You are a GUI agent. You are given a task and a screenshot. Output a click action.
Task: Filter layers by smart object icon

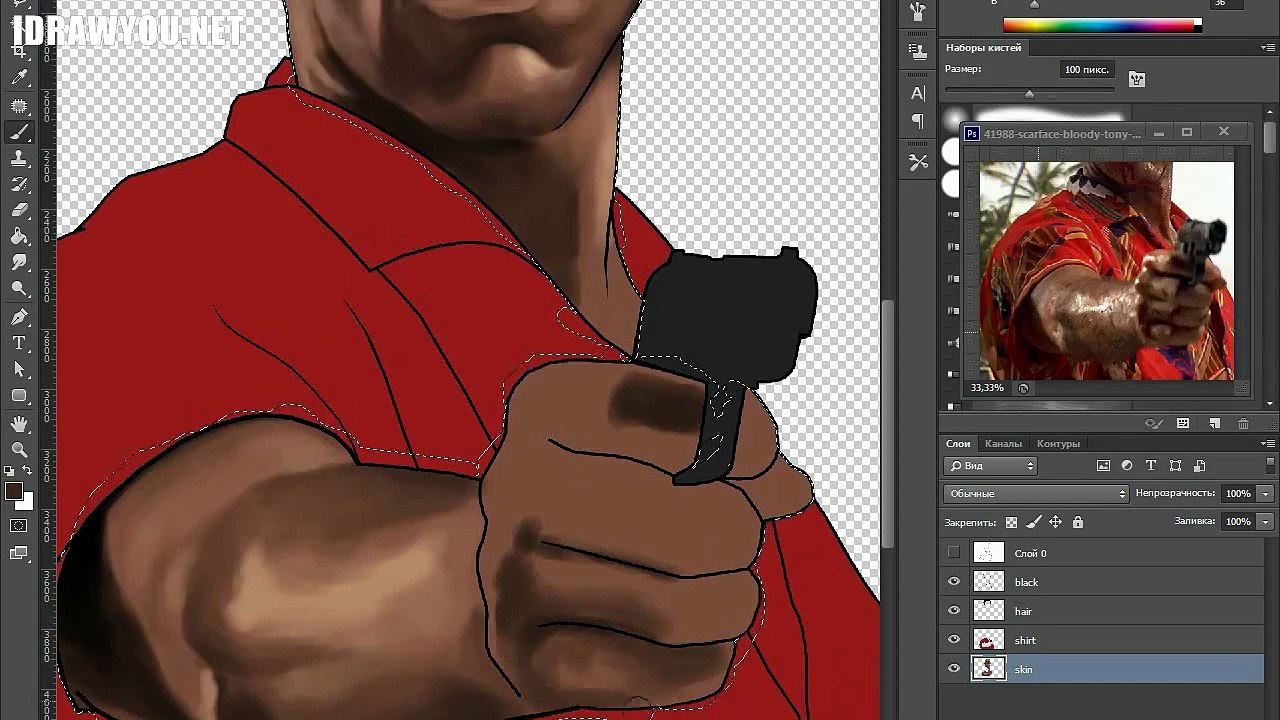pos(1199,466)
